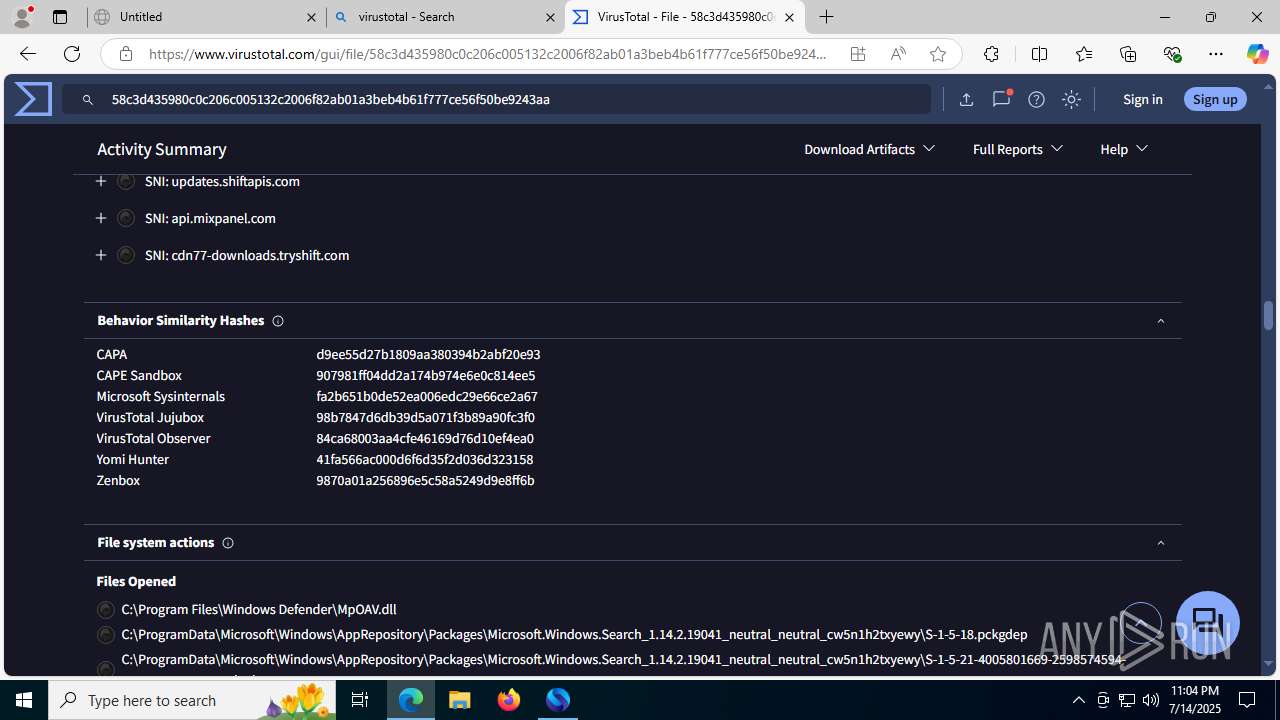Viewport: 1280px width, 720px height.
Task: Click the browser back arrow
Action: coord(27,54)
